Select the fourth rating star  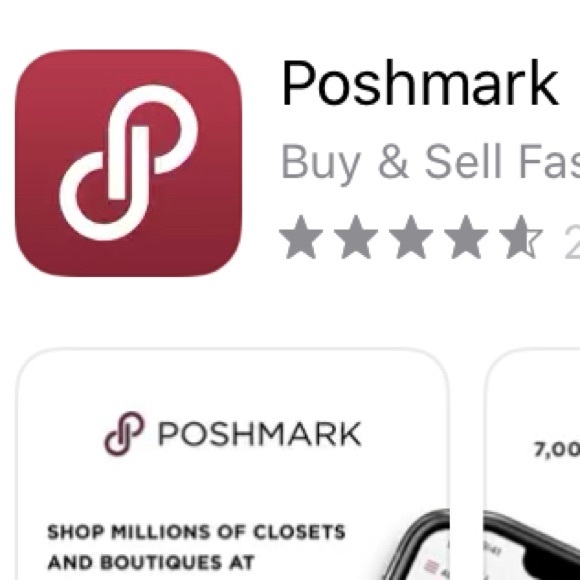coord(466,237)
